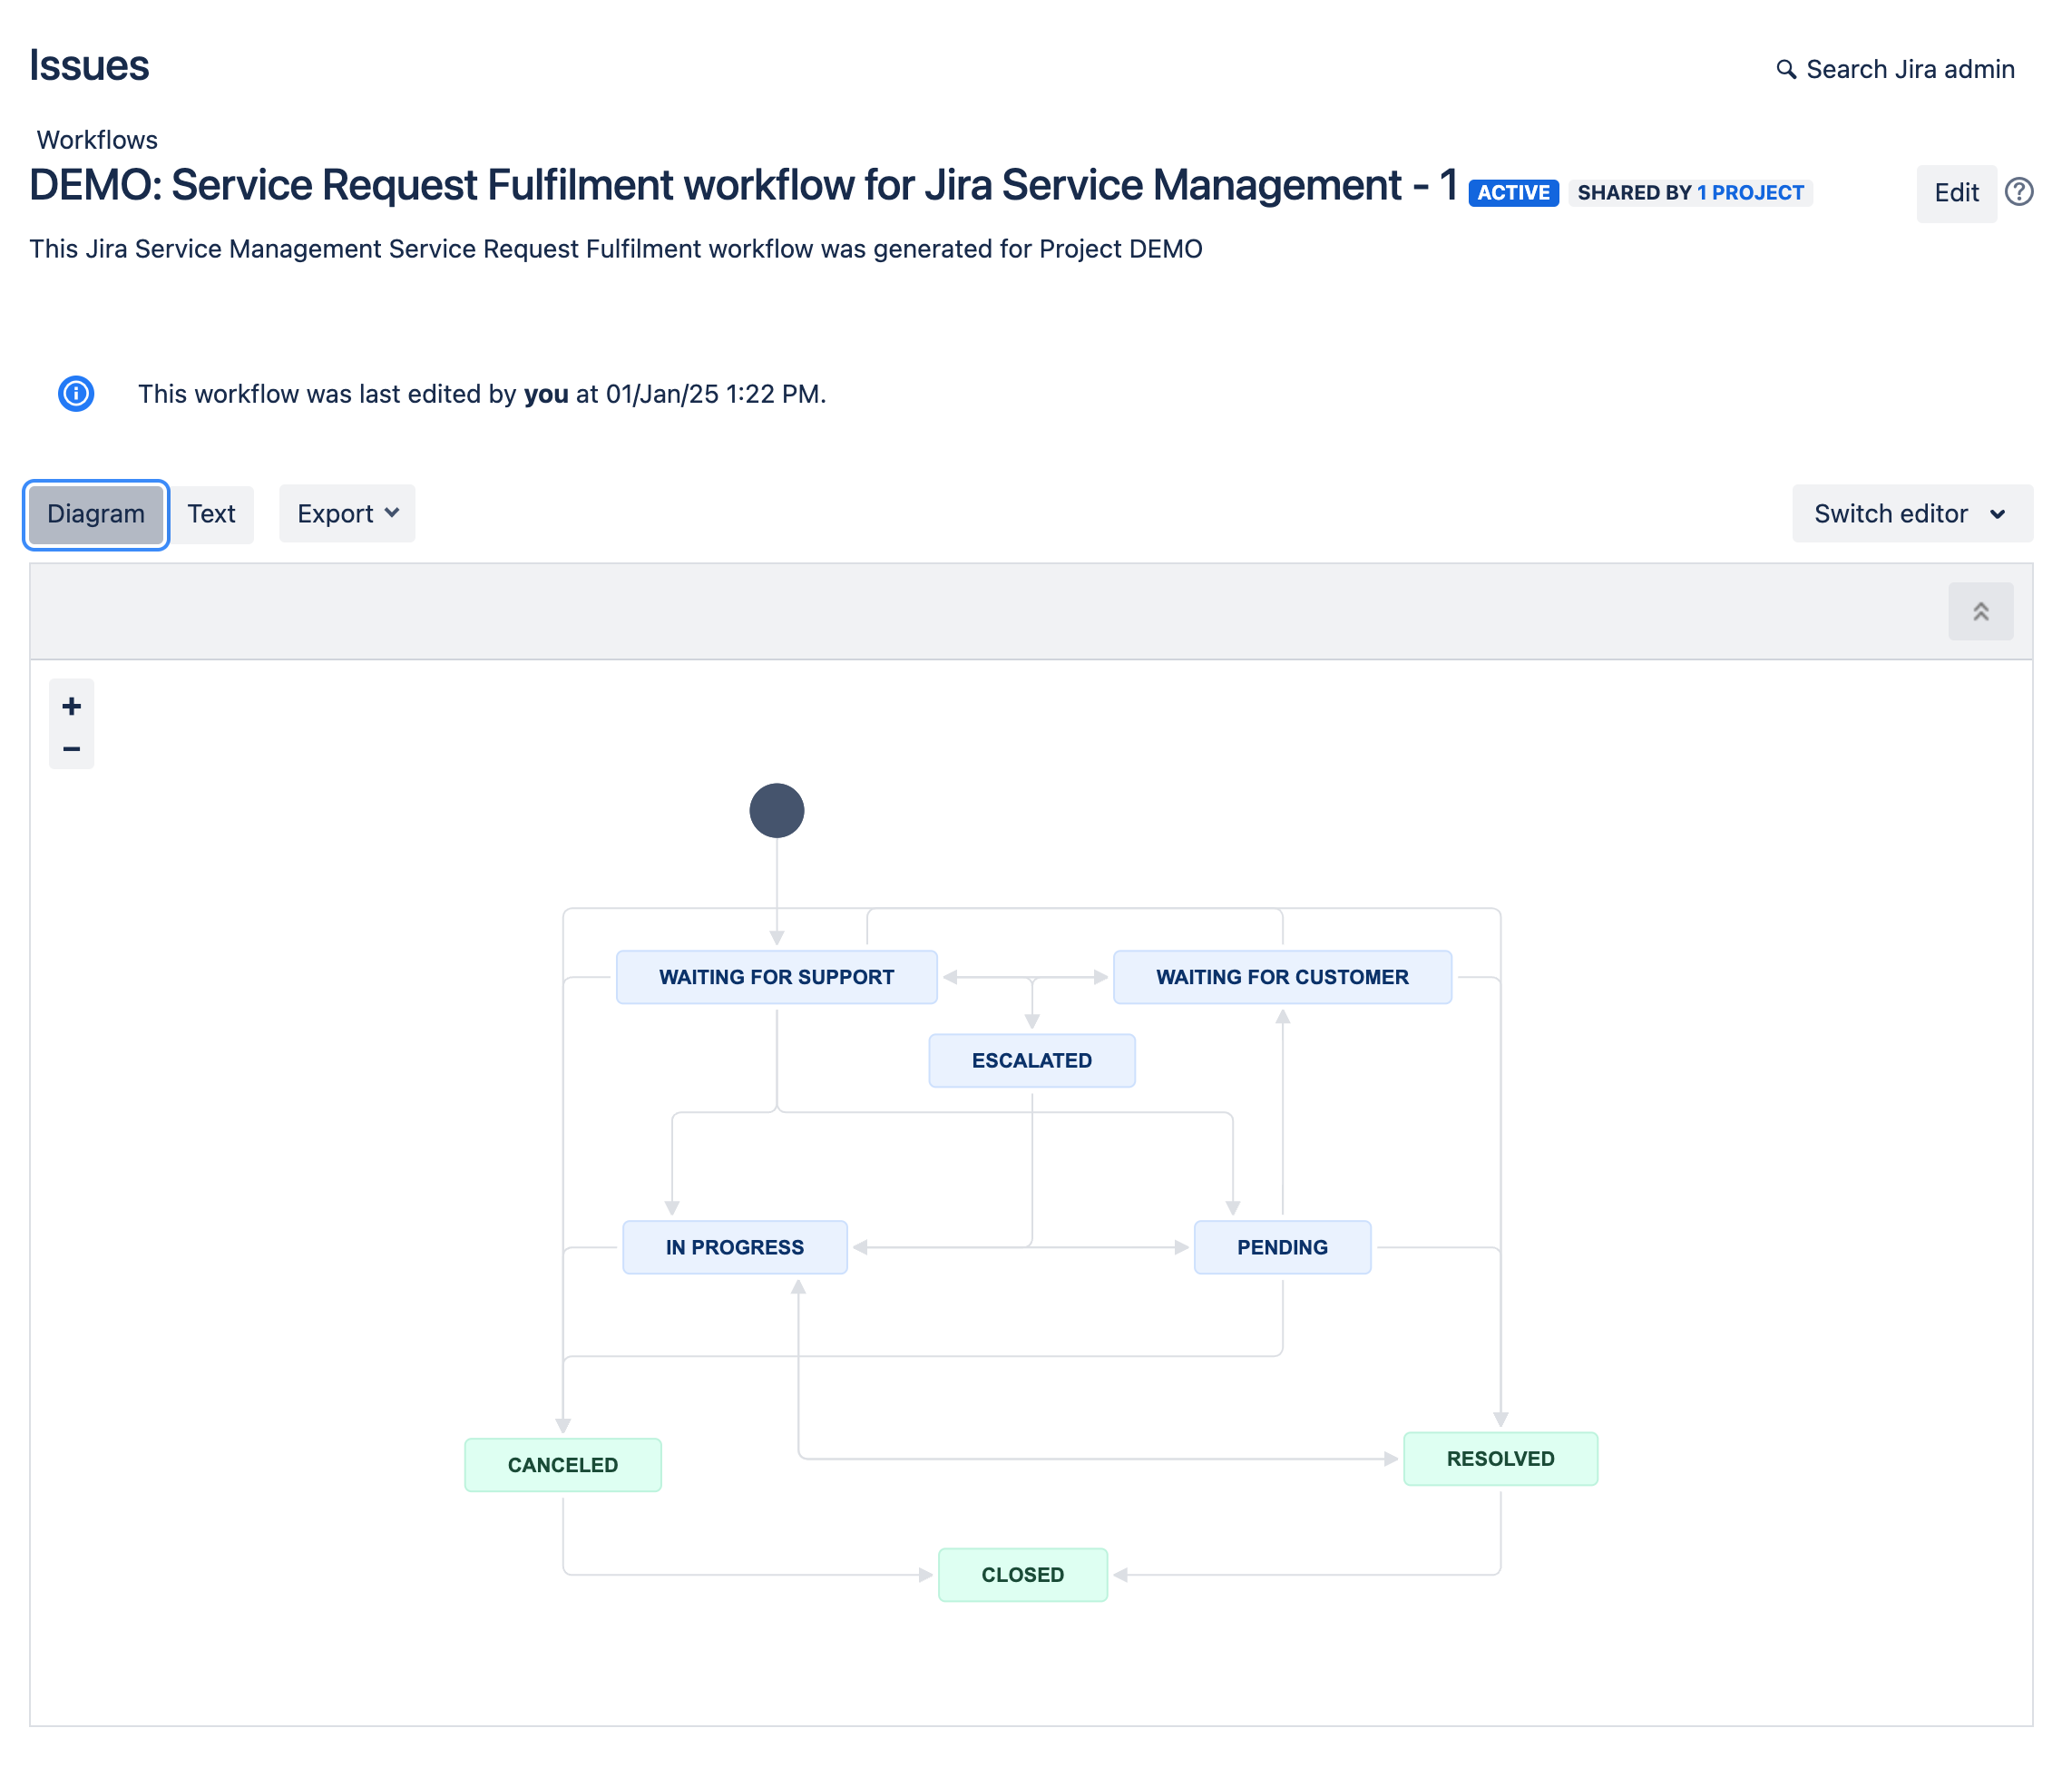The image size is (2072, 1767).
Task: Click the search magnifier icon
Action: click(x=1785, y=69)
